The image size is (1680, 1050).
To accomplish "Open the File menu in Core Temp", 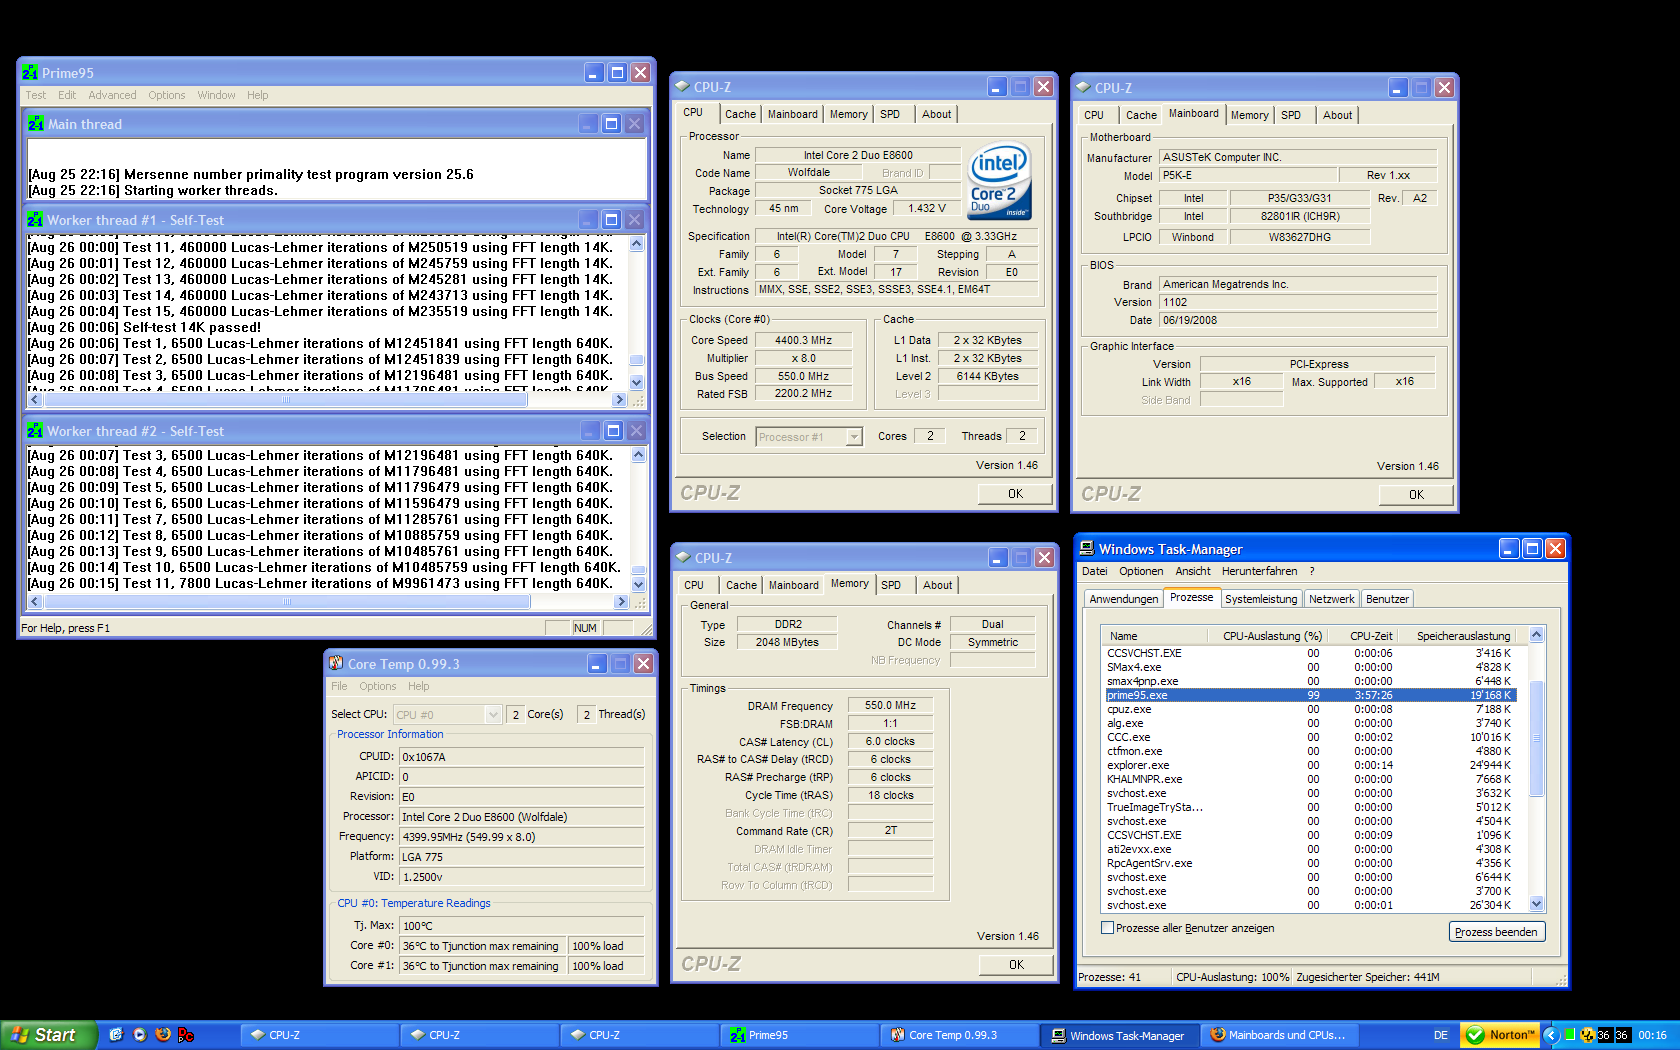I will pos(339,686).
